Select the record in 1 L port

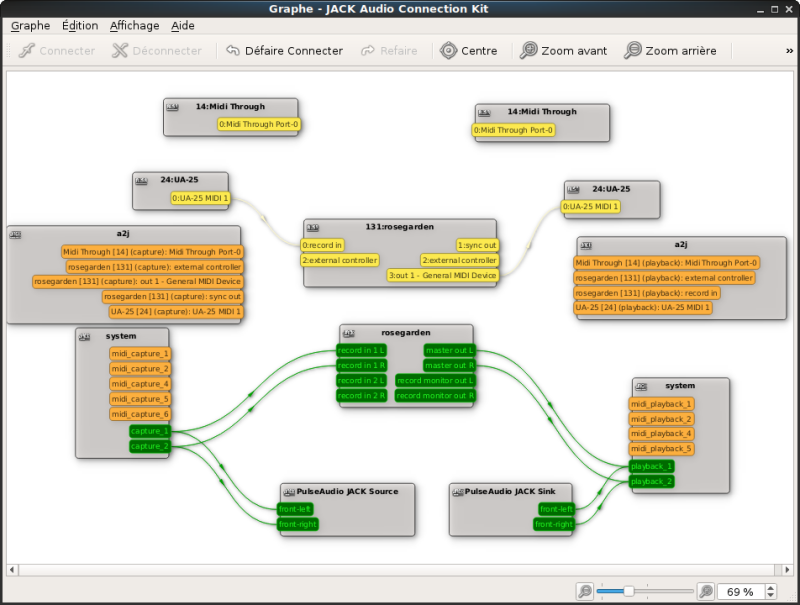coord(361,350)
